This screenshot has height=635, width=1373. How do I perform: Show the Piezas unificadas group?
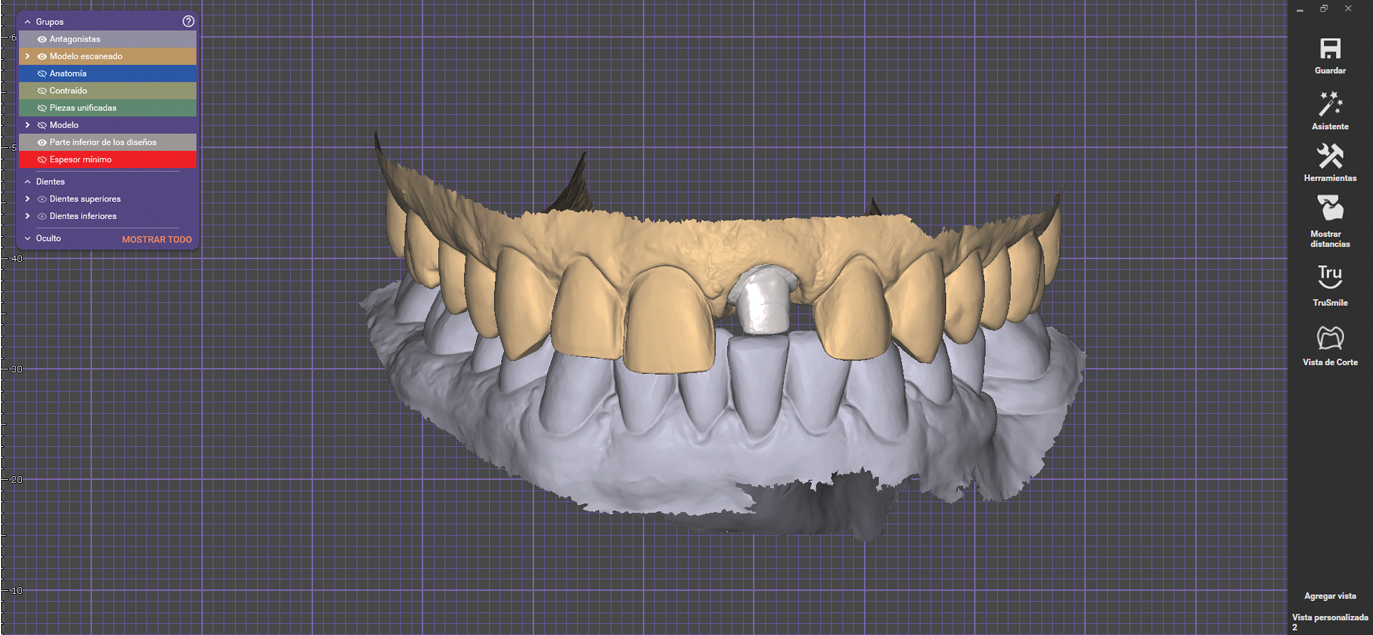pos(42,108)
